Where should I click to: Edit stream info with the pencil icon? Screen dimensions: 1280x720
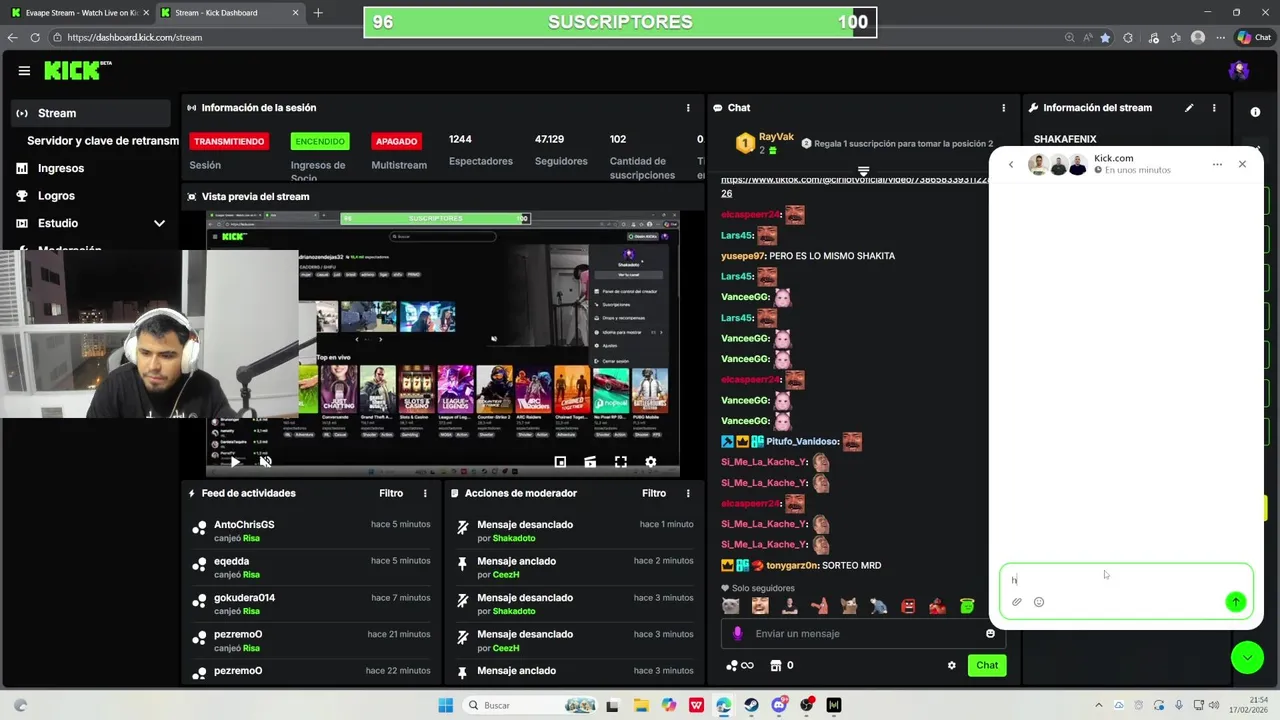click(1189, 108)
